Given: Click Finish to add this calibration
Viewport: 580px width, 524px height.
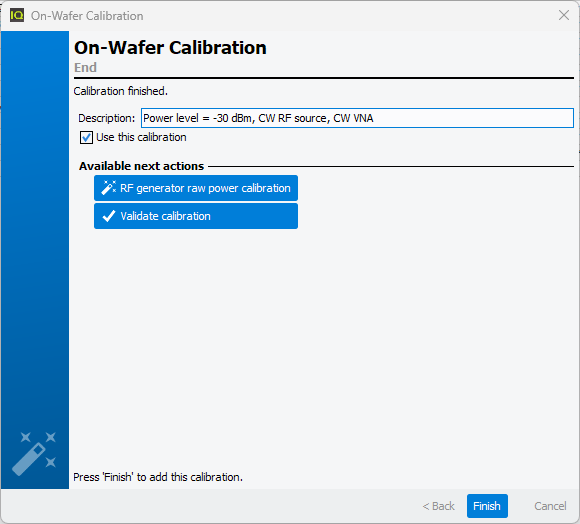Looking at the screenshot, I should point(487,506).
